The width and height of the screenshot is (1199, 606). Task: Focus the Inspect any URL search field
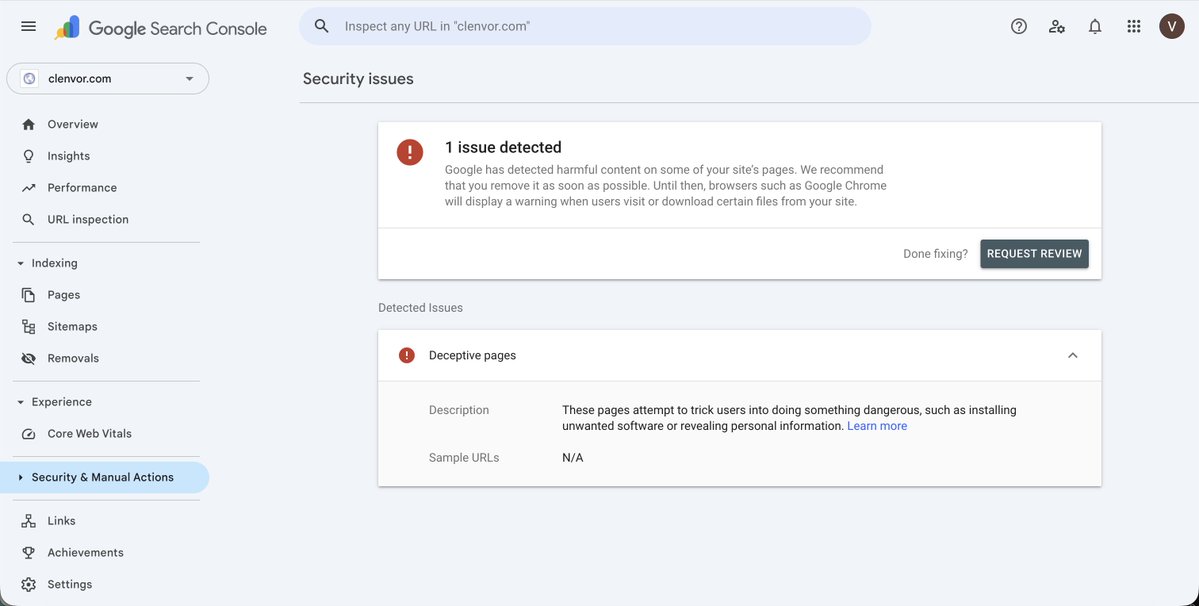pos(585,26)
